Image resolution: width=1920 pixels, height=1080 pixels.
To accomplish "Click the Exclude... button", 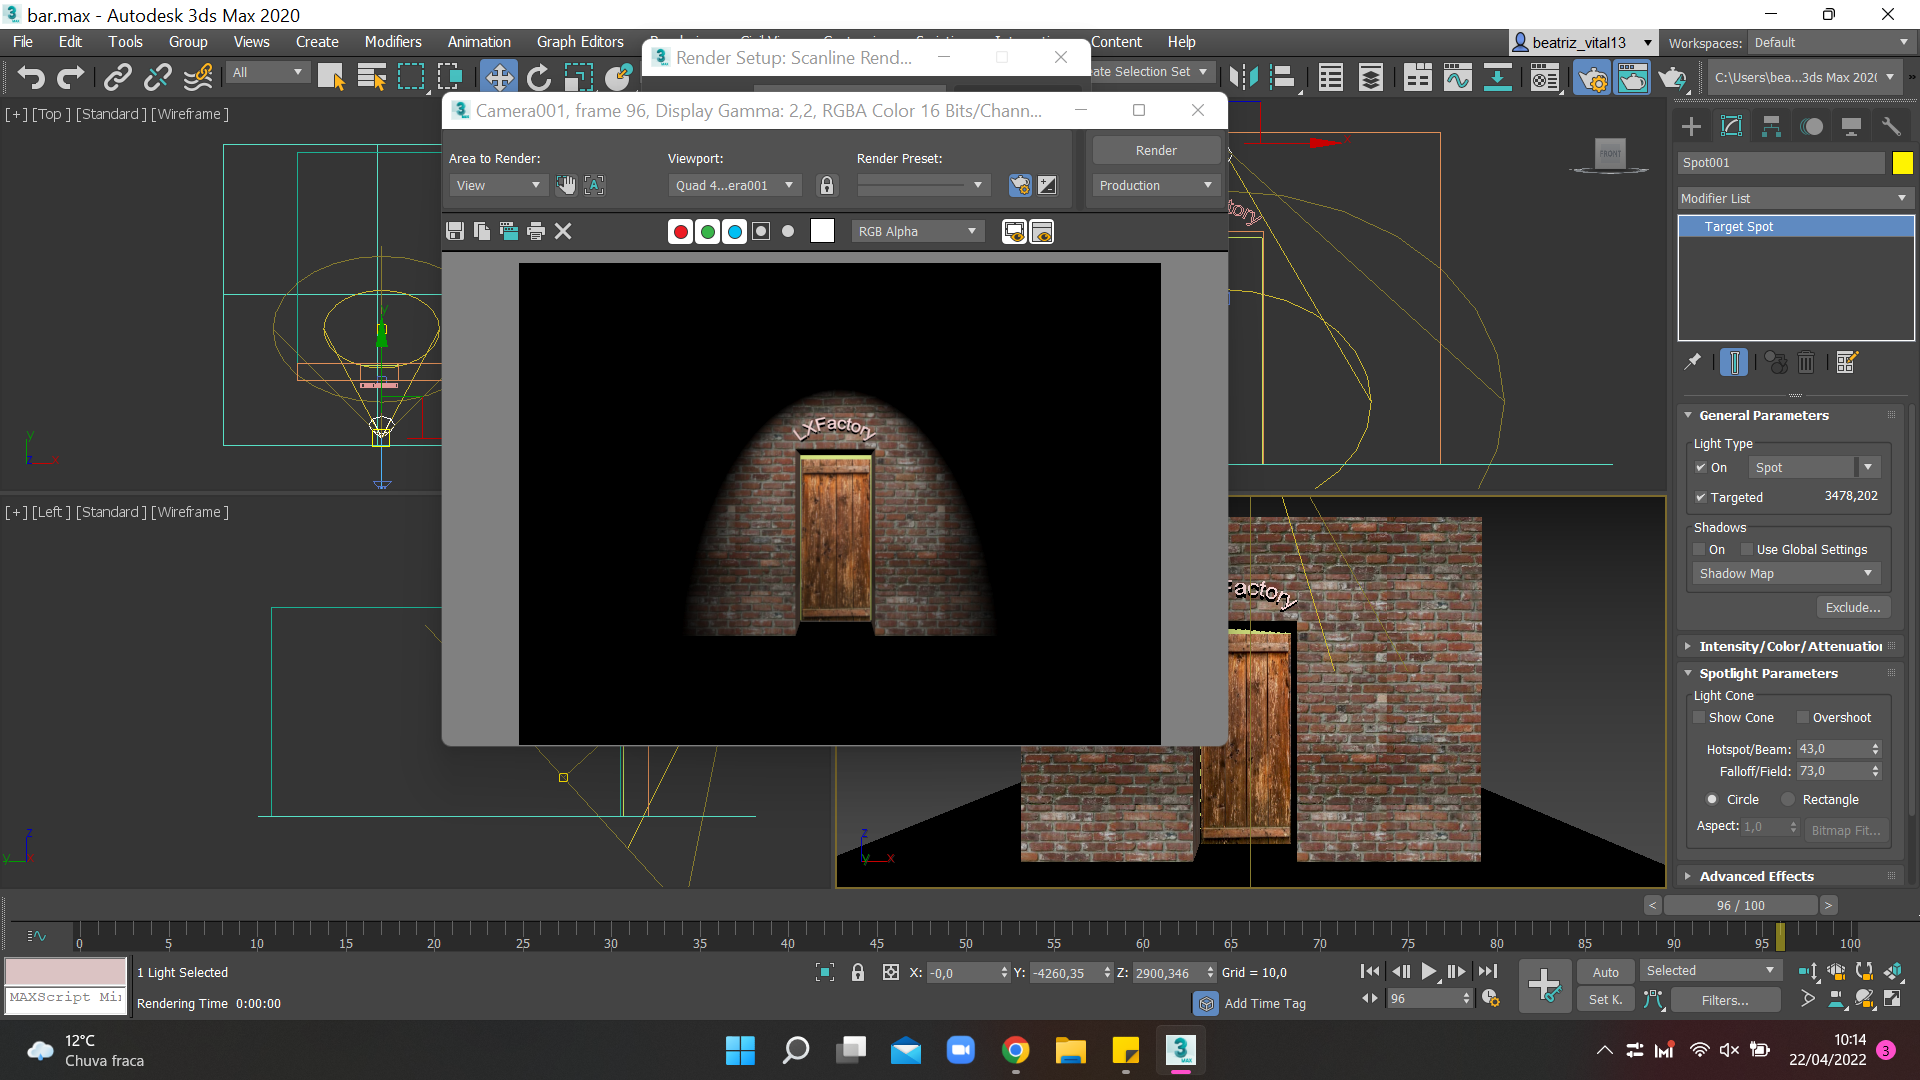I will pos(1853,607).
